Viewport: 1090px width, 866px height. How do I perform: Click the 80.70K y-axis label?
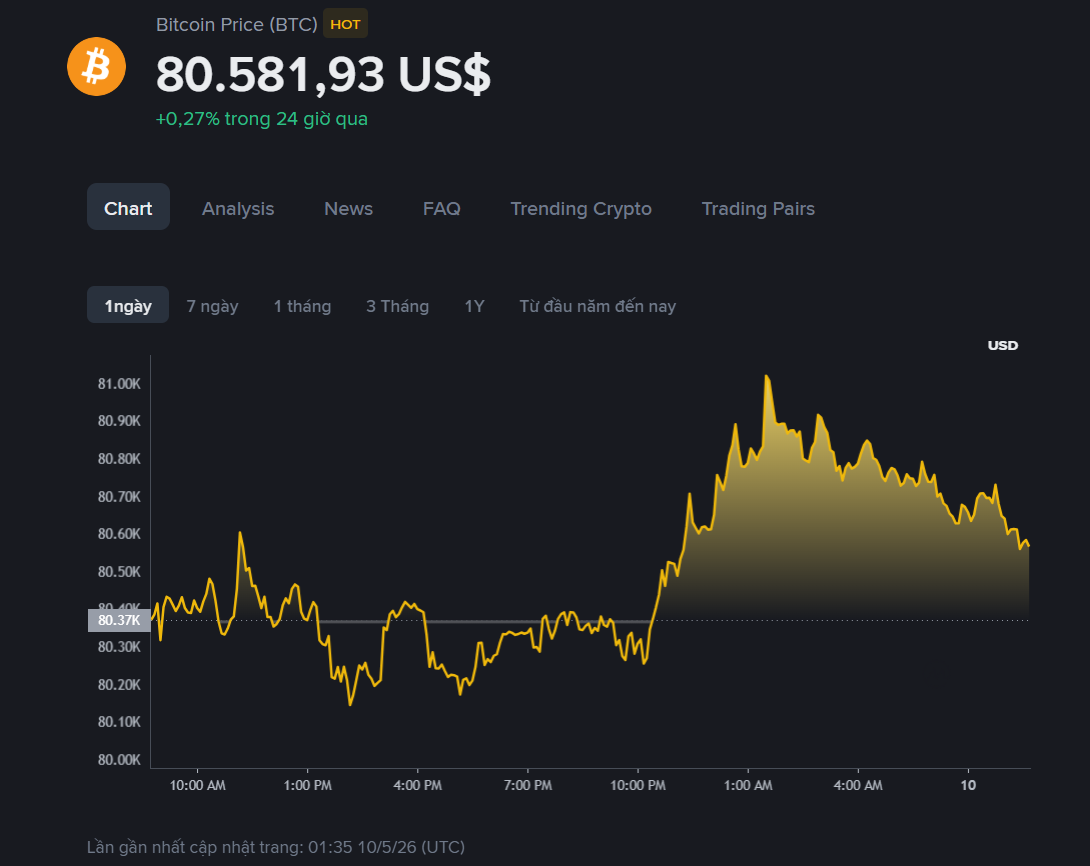(x=120, y=496)
